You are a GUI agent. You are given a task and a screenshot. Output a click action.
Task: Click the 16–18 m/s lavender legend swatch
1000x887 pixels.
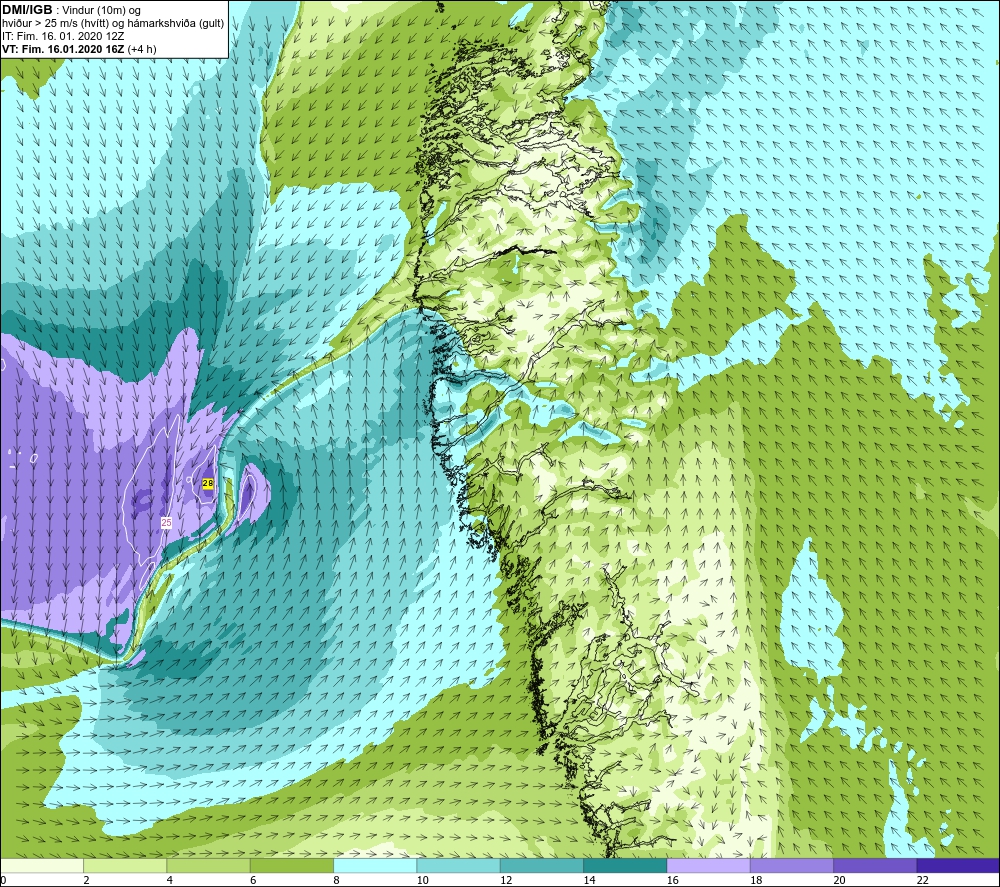pyautogui.click(x=709, y=865)
